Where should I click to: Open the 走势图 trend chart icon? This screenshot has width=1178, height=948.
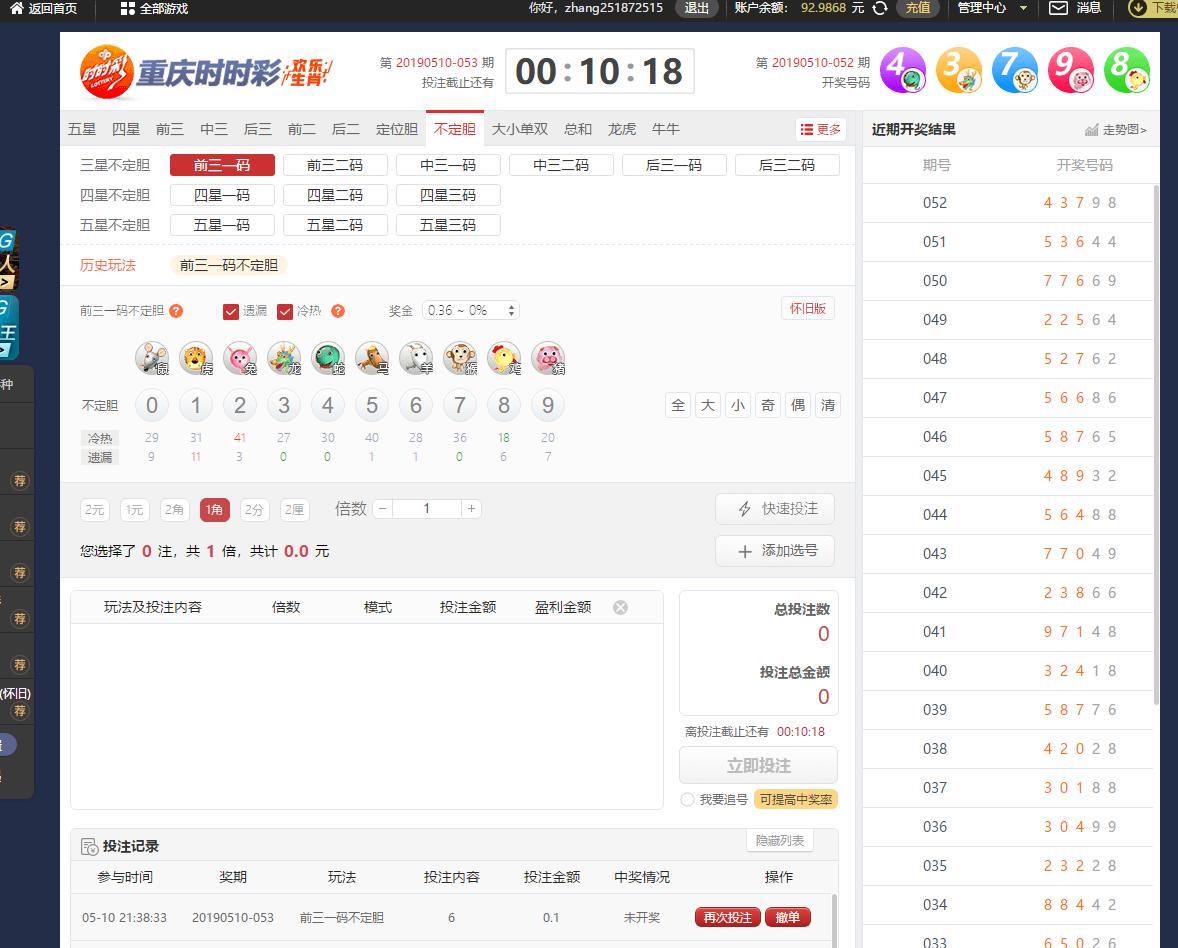(x=1092, y=130)
